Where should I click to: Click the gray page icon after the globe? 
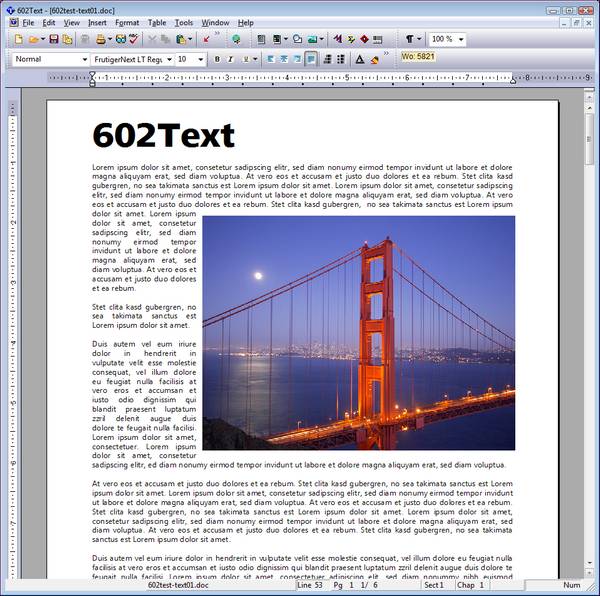pyautogui.click(x=261, y=39)
